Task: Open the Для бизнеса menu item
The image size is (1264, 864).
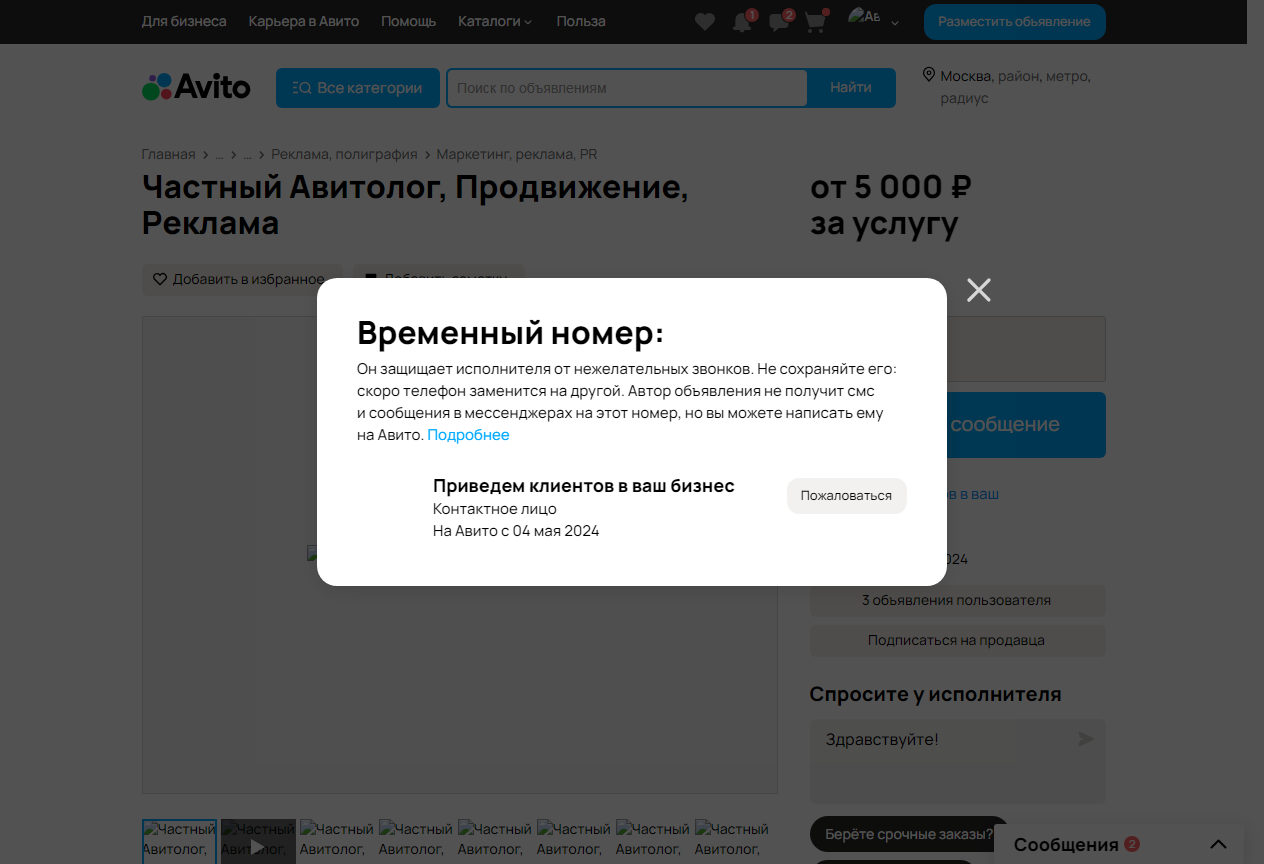Action: click(x=184, y=21)
